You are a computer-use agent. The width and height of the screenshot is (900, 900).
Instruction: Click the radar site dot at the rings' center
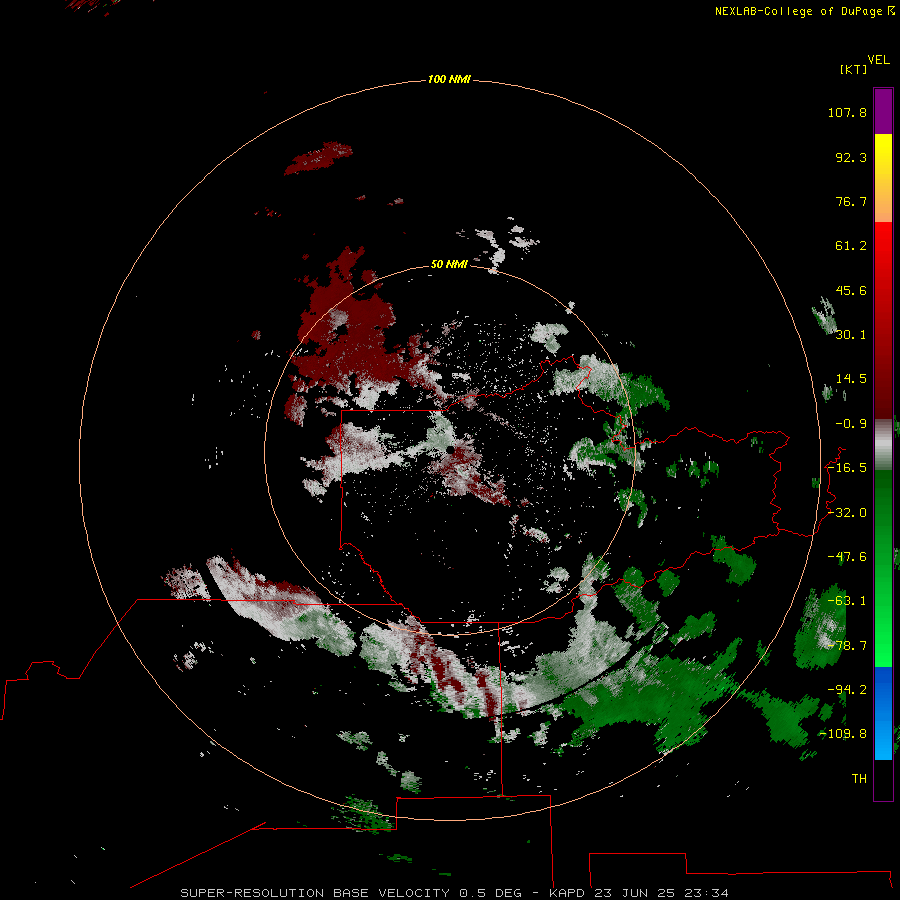point(451,449)
